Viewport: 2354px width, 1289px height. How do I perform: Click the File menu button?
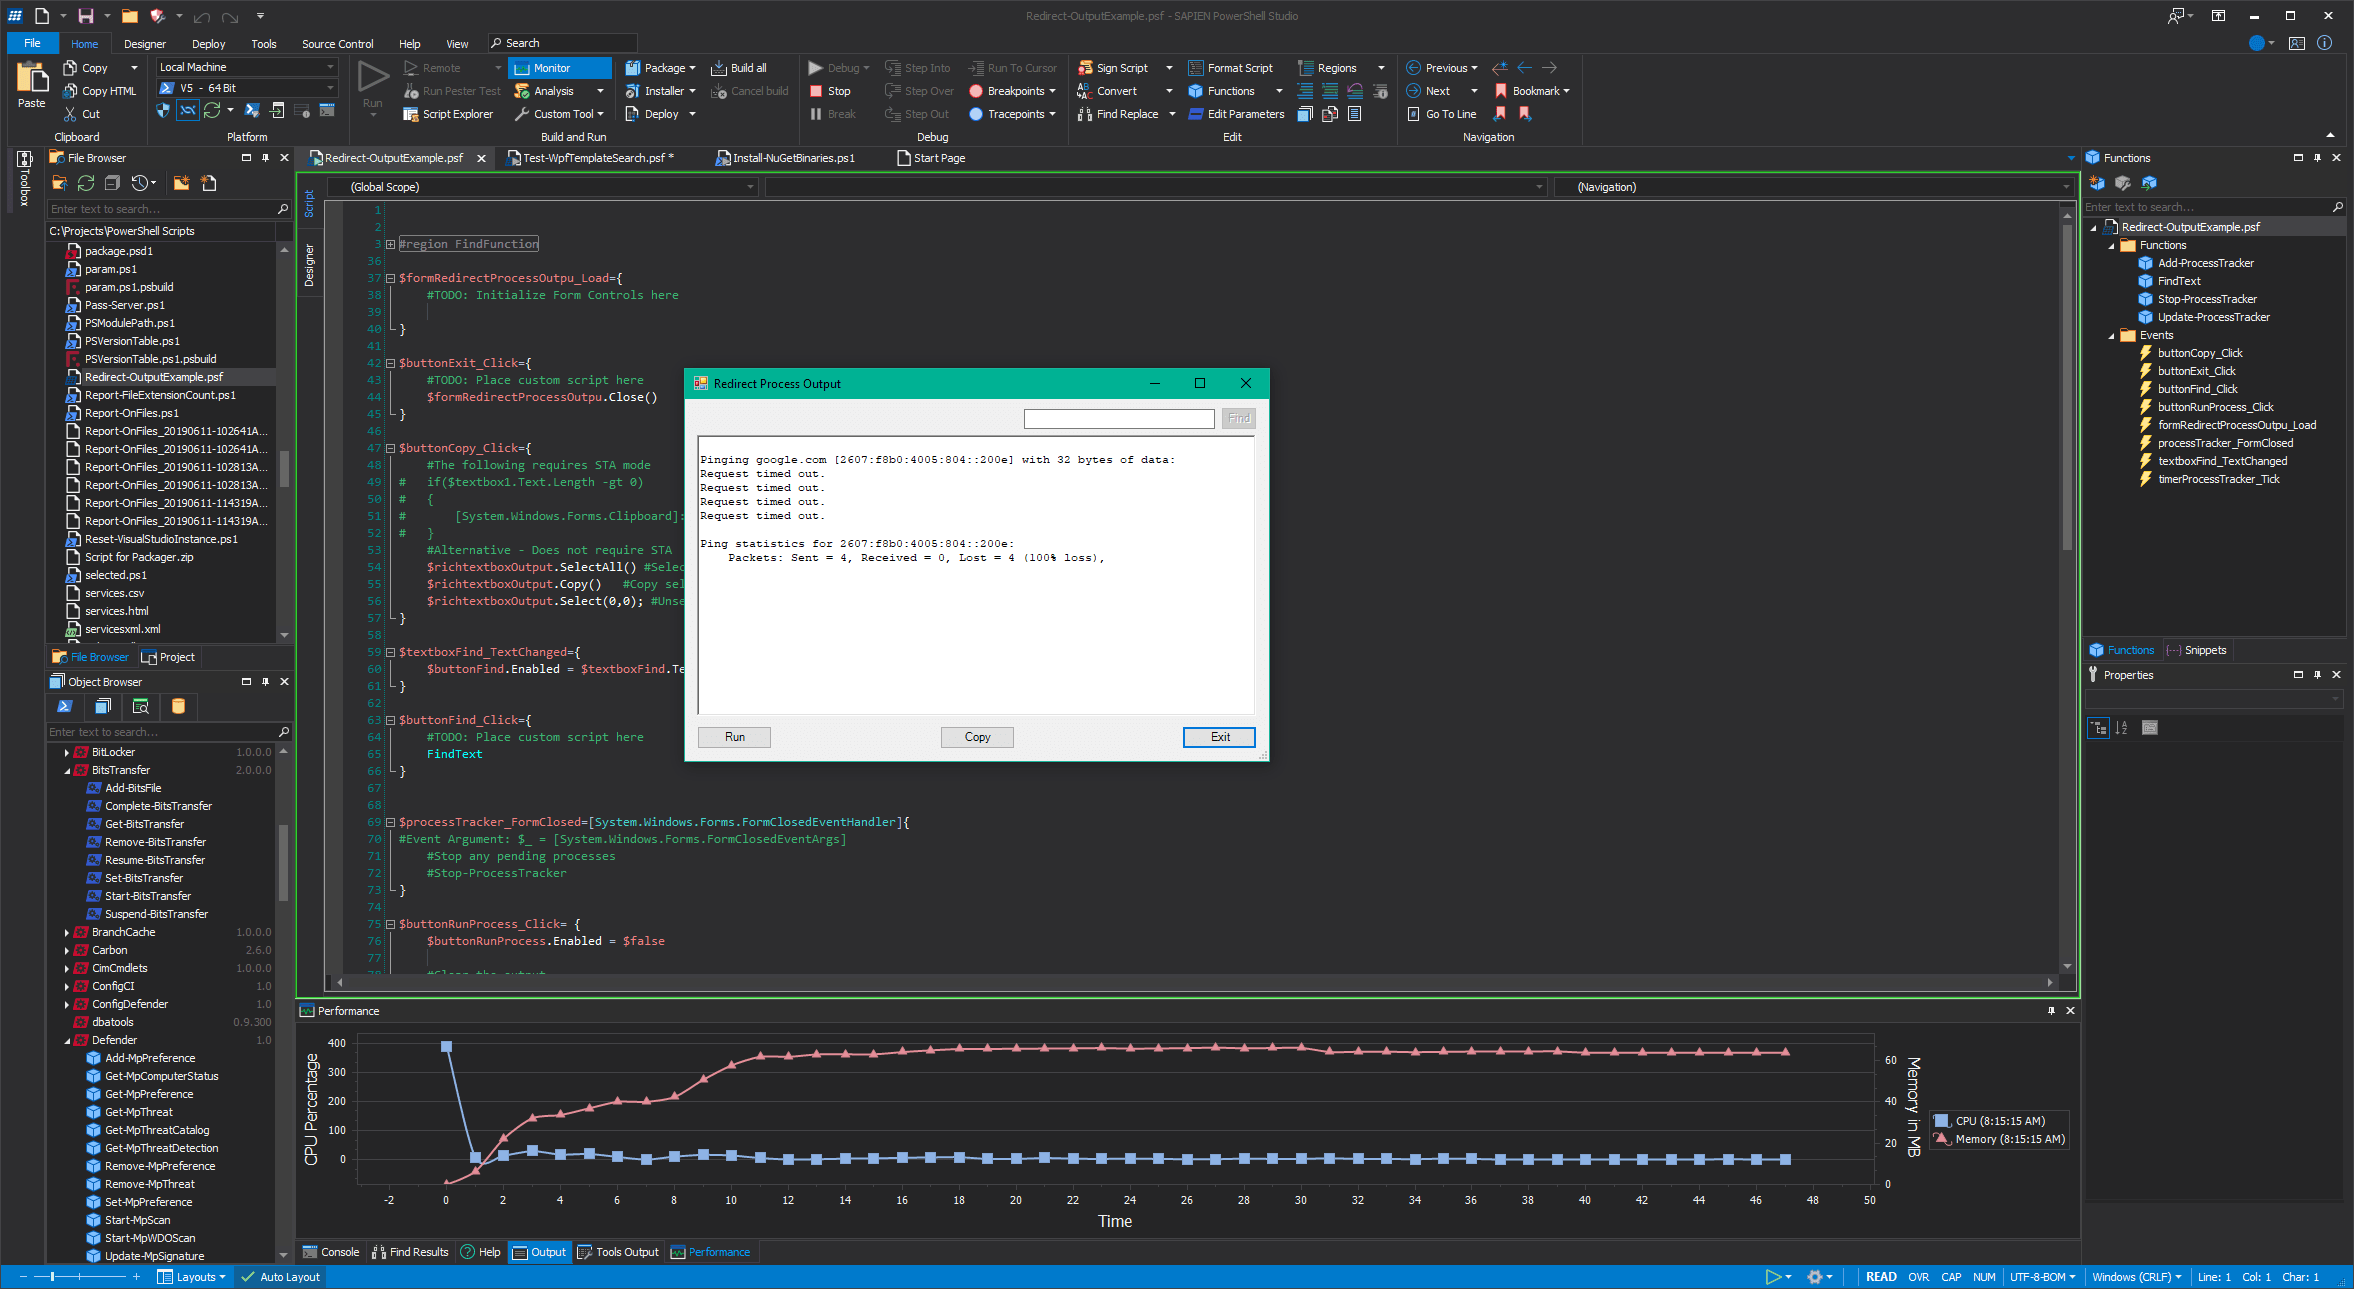coord(32,43)
